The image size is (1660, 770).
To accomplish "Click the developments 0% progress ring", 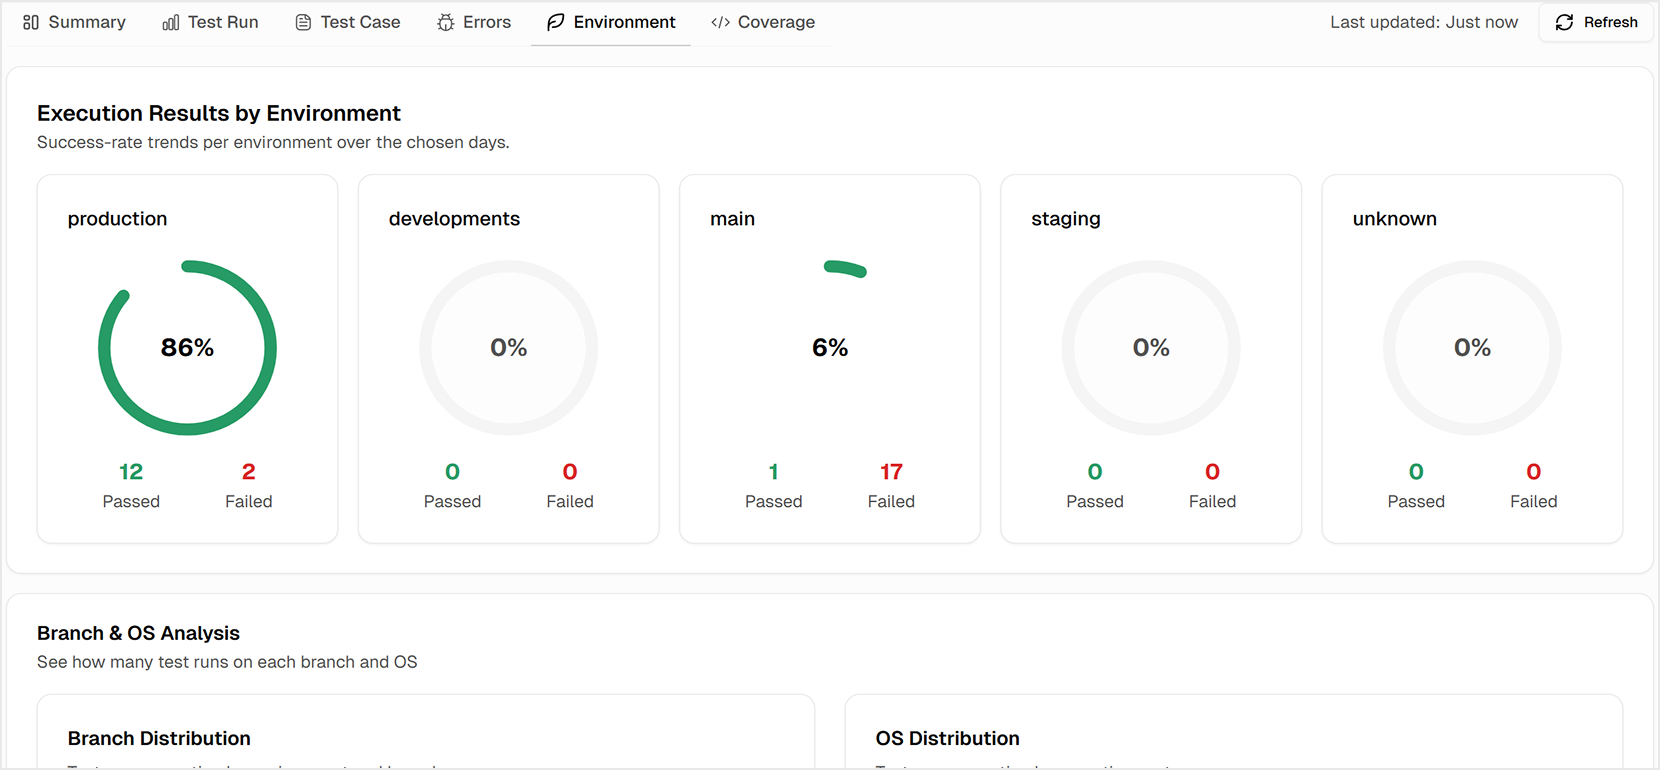I will [508, 348].
